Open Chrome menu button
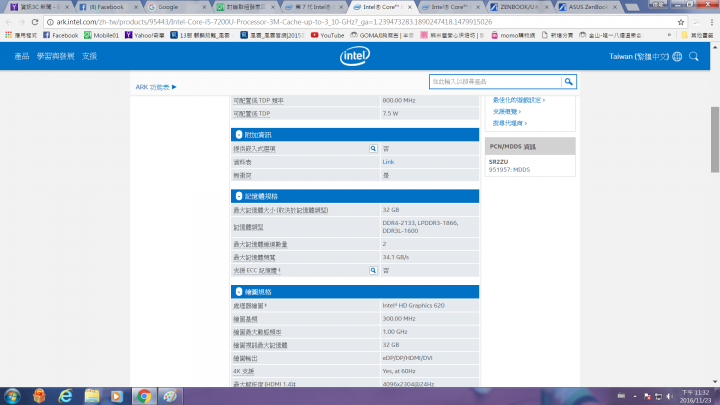Image resolution: width=720 pixels, height=405 pixels. click(712, 22)
